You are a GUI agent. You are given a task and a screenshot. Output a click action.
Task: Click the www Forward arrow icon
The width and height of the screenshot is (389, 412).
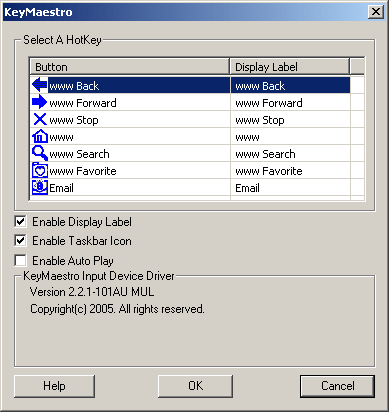(40, 102)
